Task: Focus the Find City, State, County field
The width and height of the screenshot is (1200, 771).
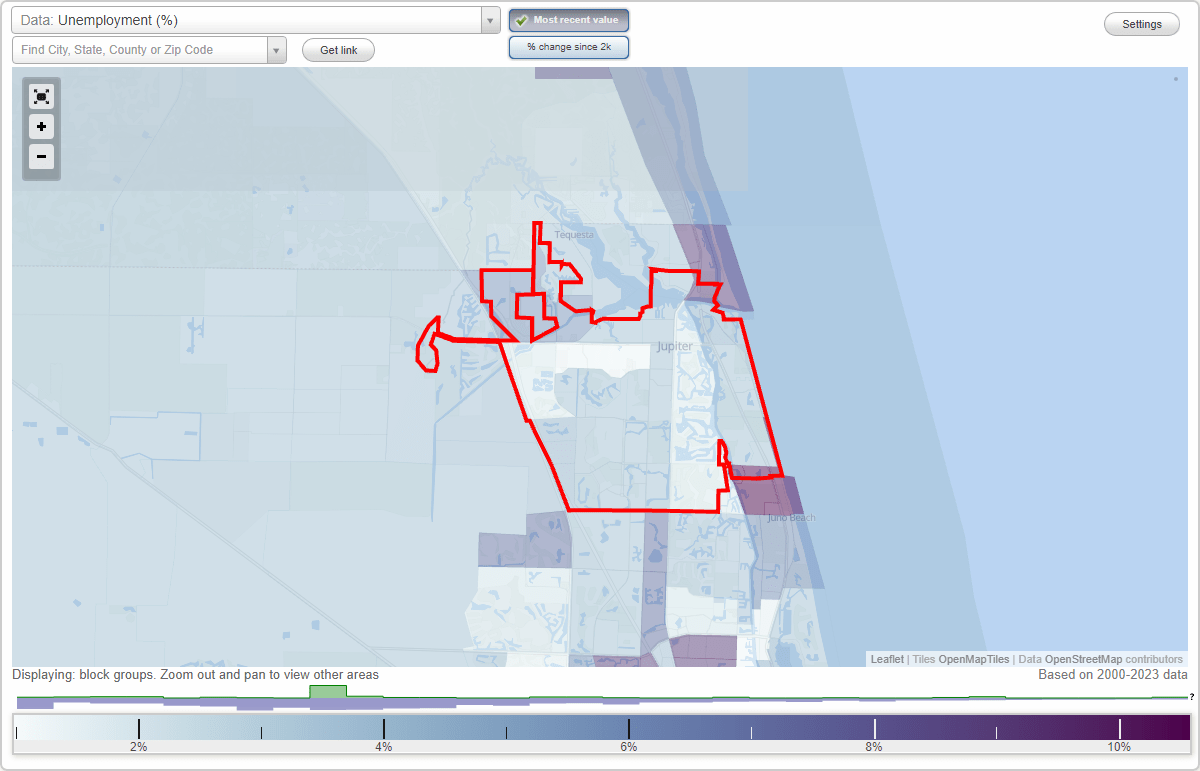Action: tap(140, 50)
